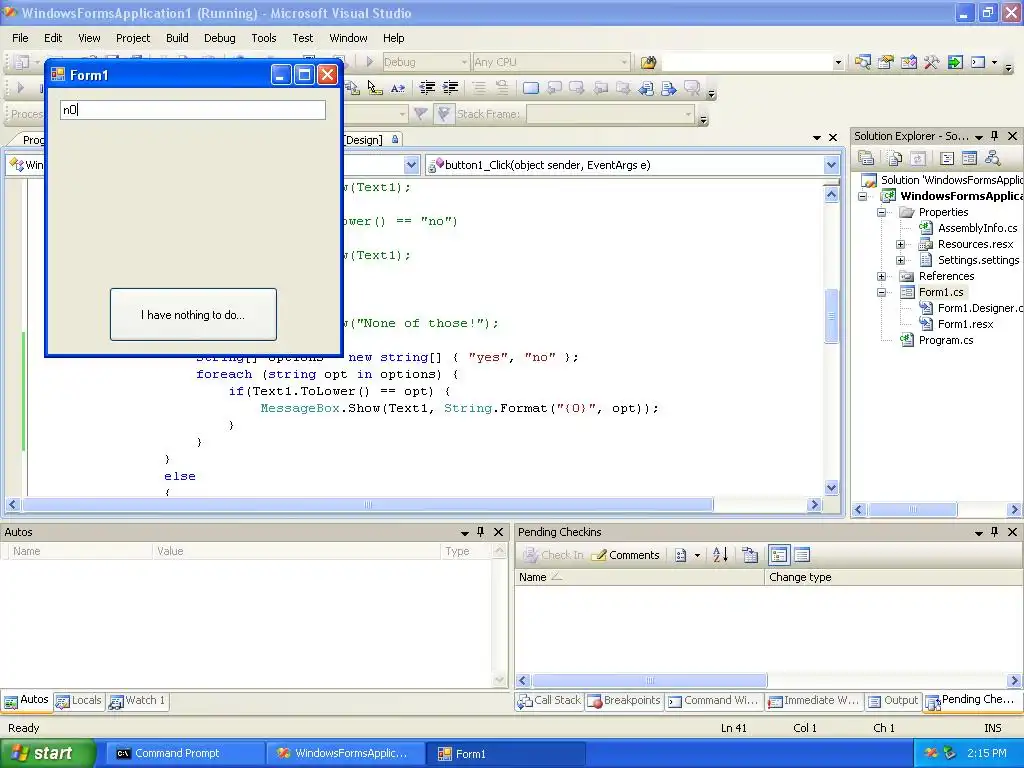Click Comments in Pending Checkins toolbar

[x=626, y=555]
